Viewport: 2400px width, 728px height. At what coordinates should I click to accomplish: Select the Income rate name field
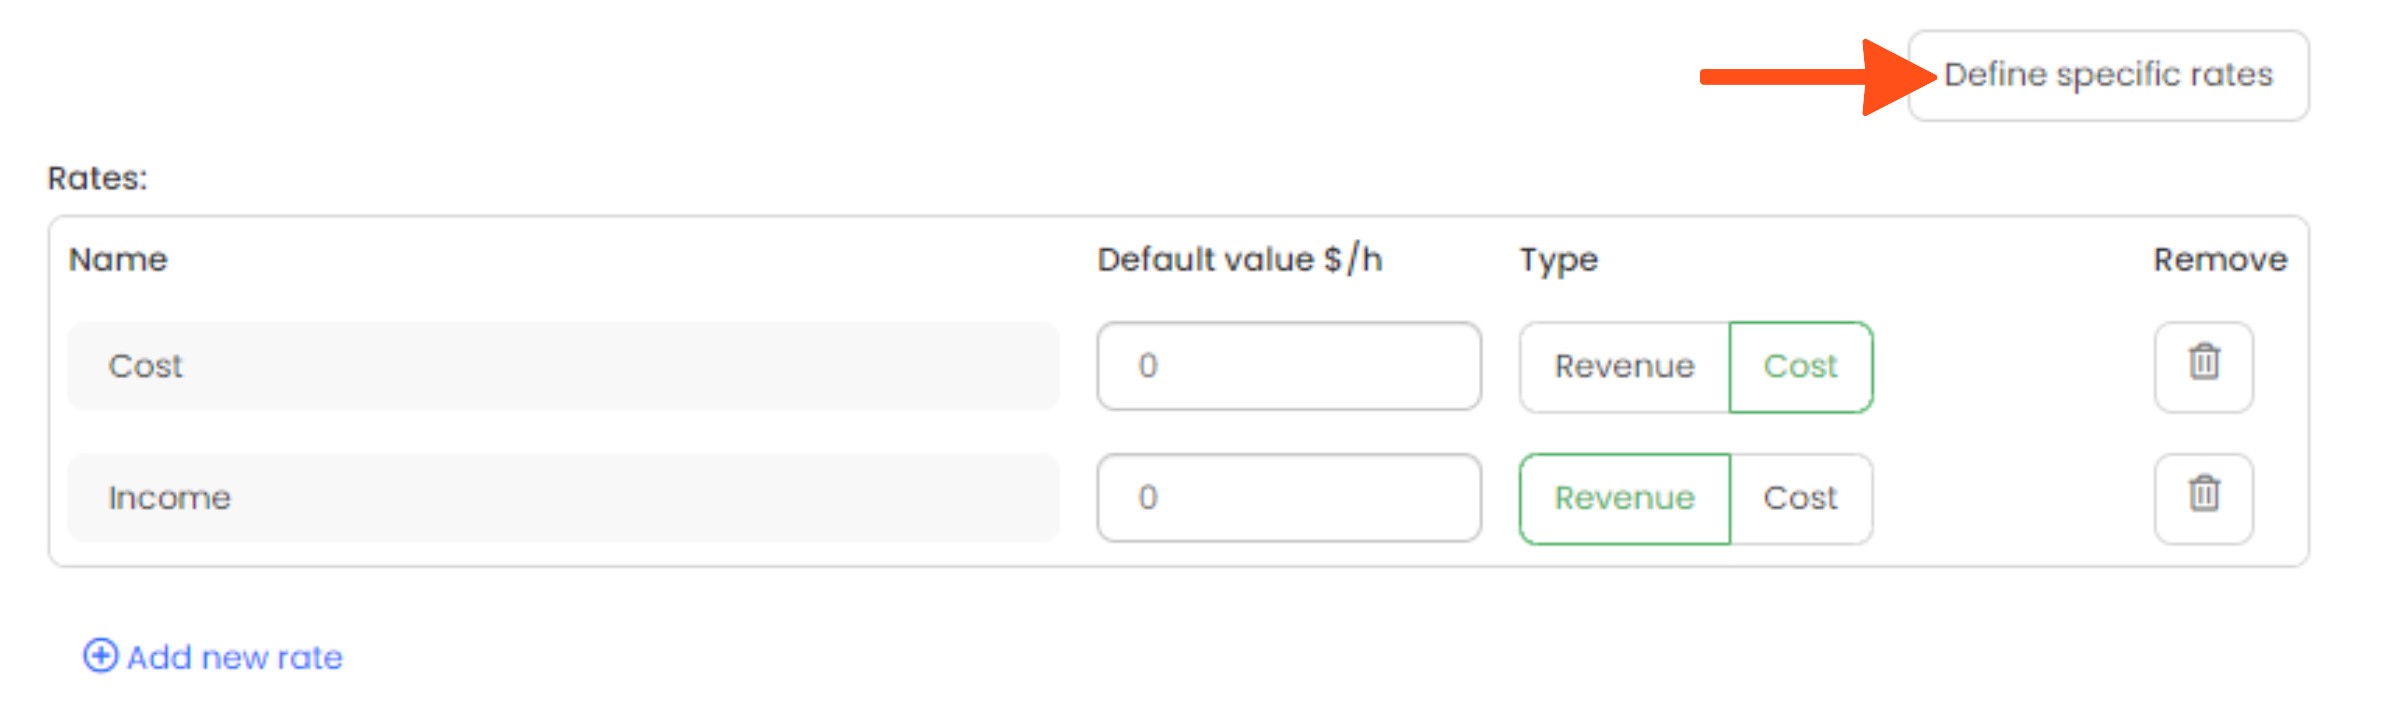coord(562,498)
